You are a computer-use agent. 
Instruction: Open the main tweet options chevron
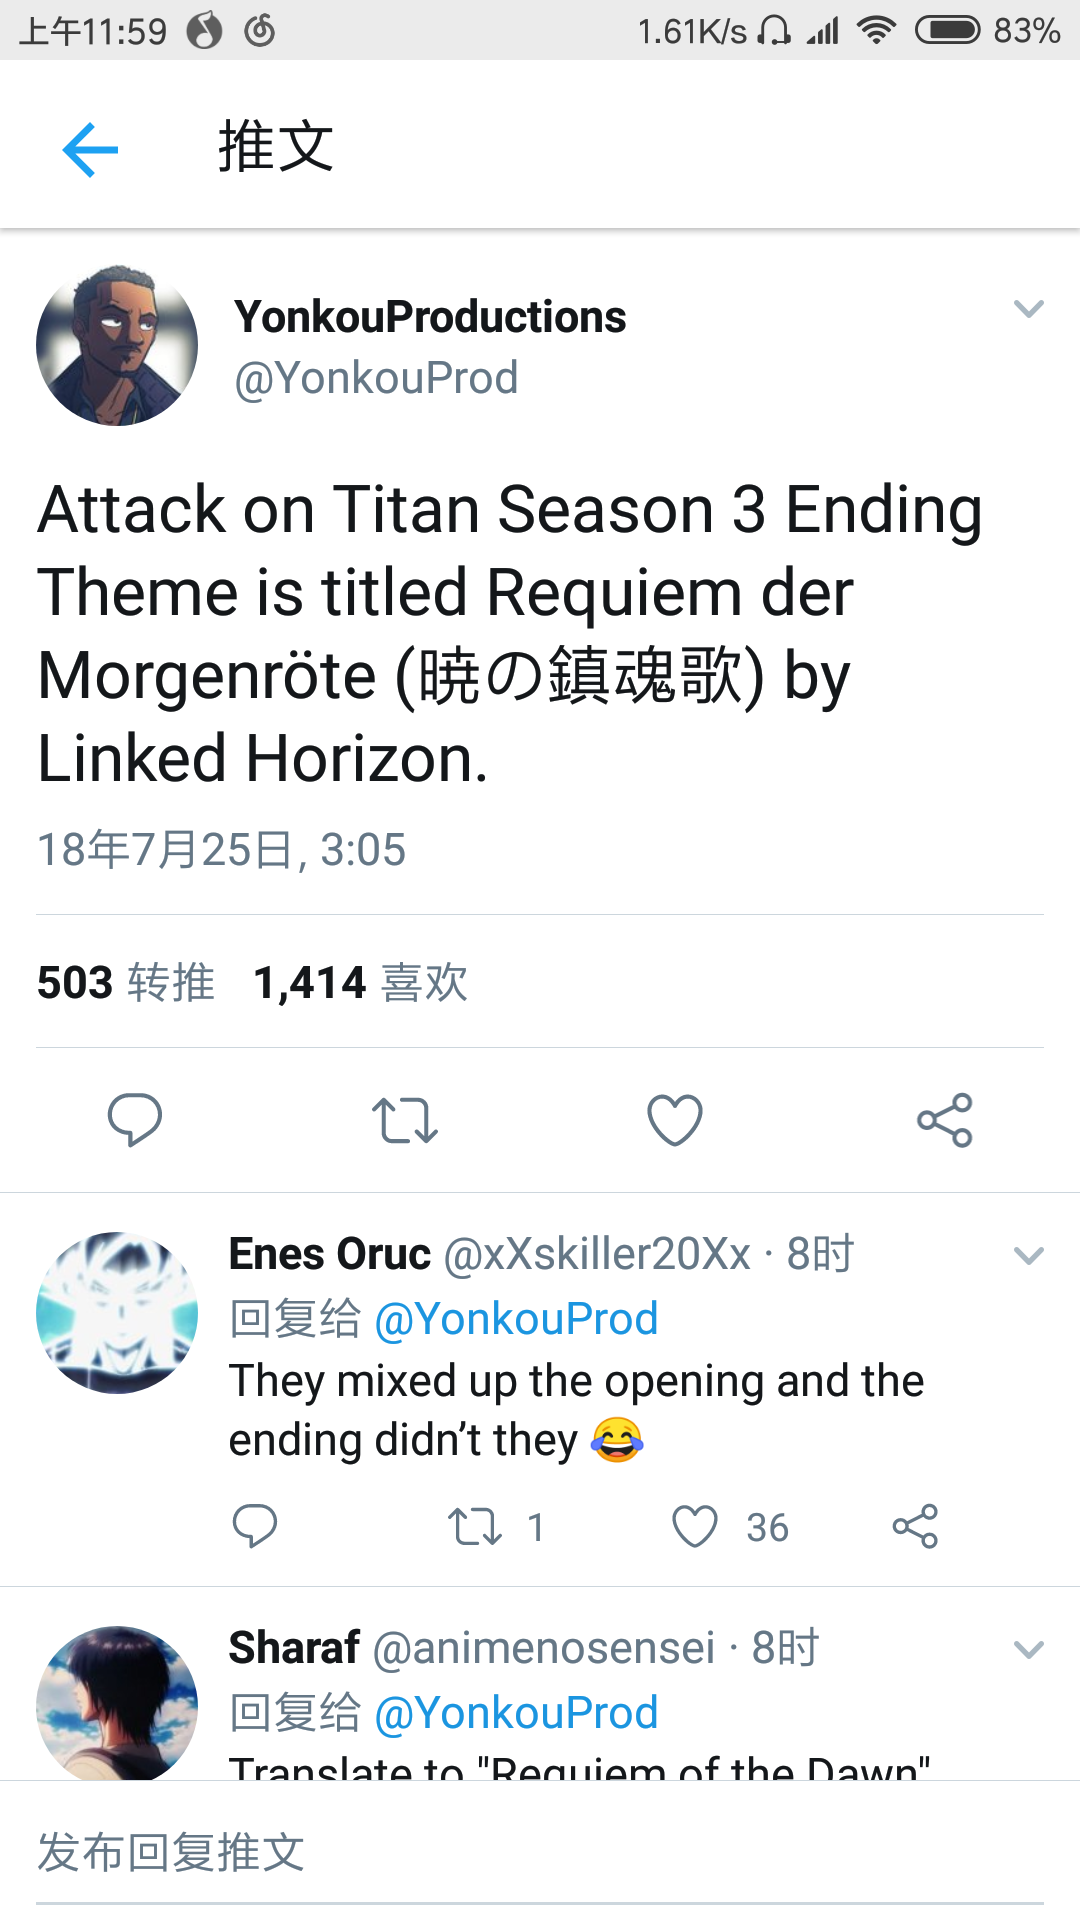(x=1029, y=309)
